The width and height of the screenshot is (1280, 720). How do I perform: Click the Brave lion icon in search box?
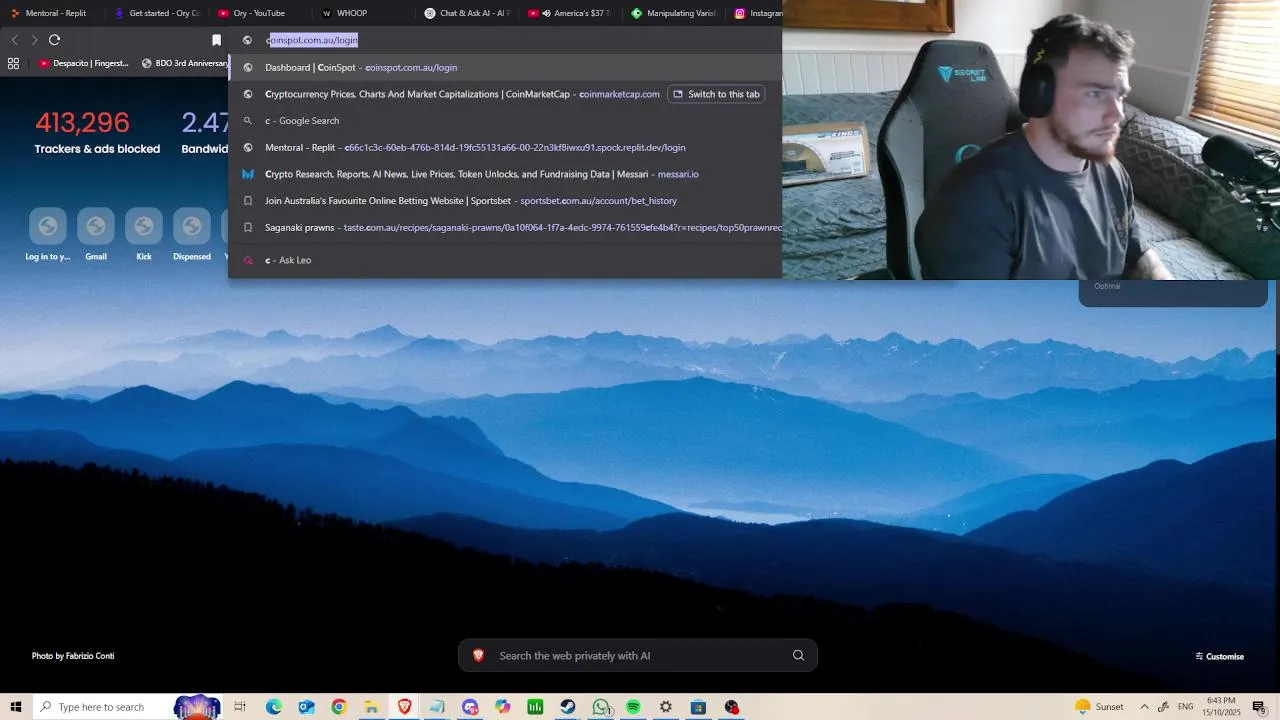point(479,655)
